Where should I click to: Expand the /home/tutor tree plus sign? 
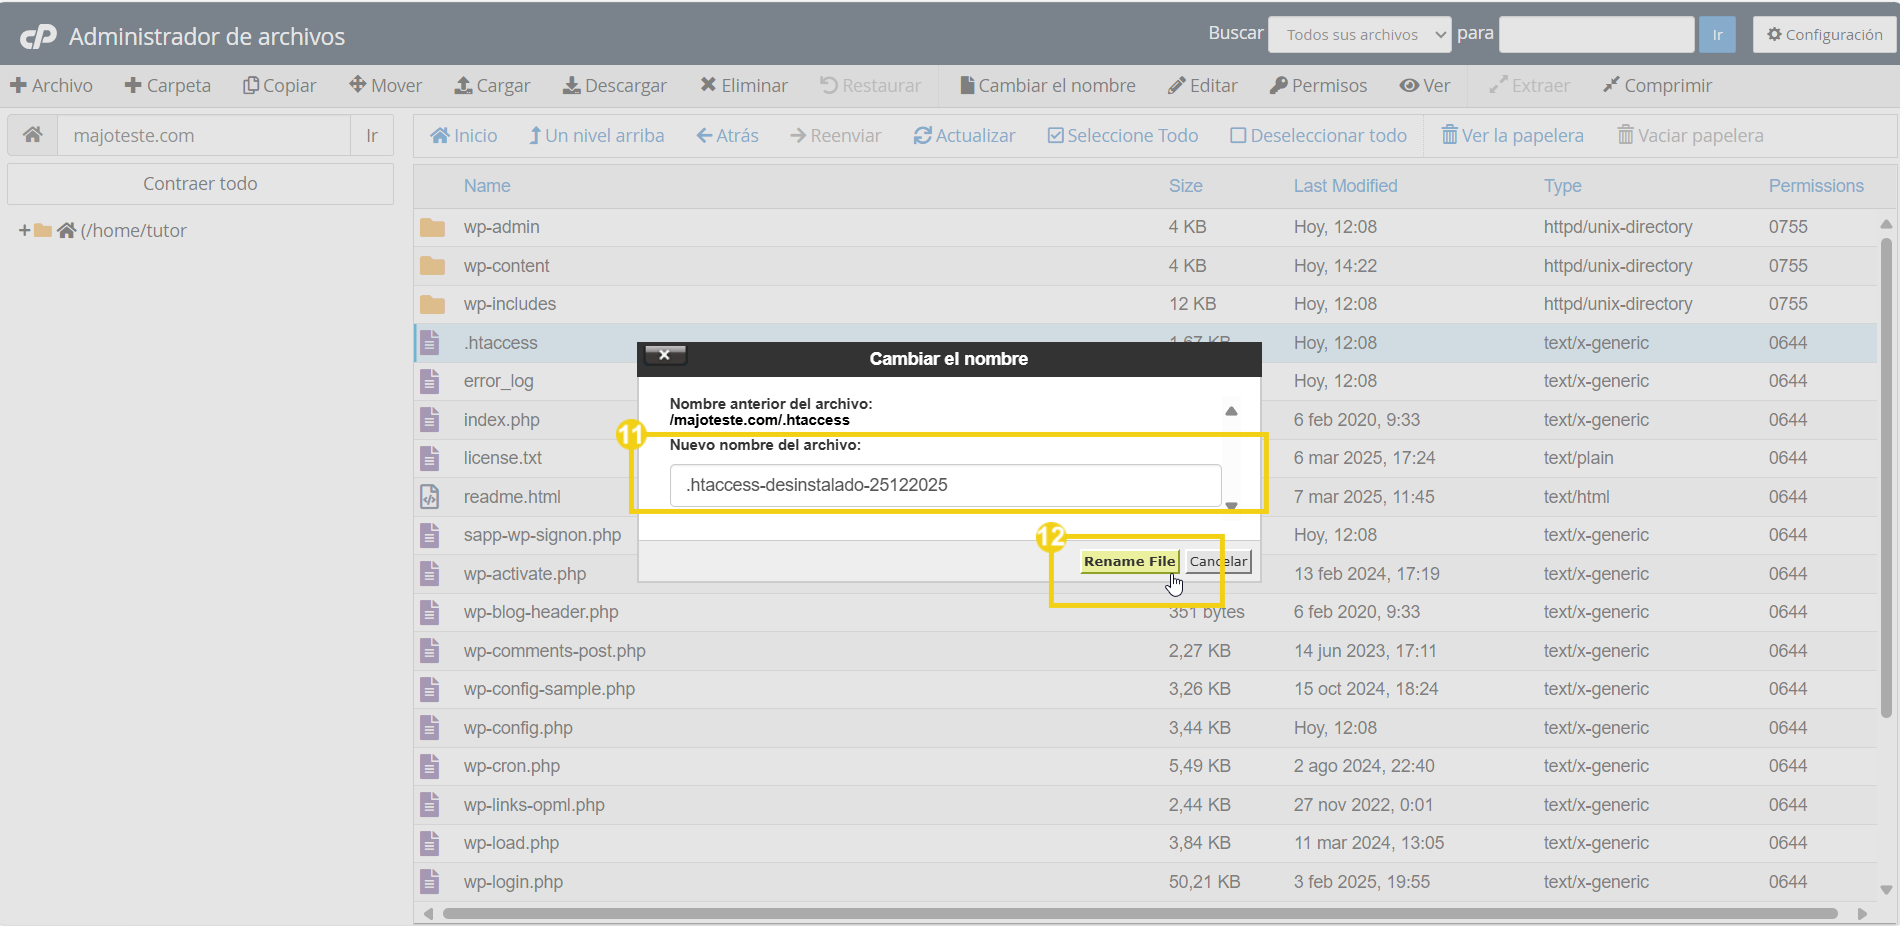click(x=25, y=231)
